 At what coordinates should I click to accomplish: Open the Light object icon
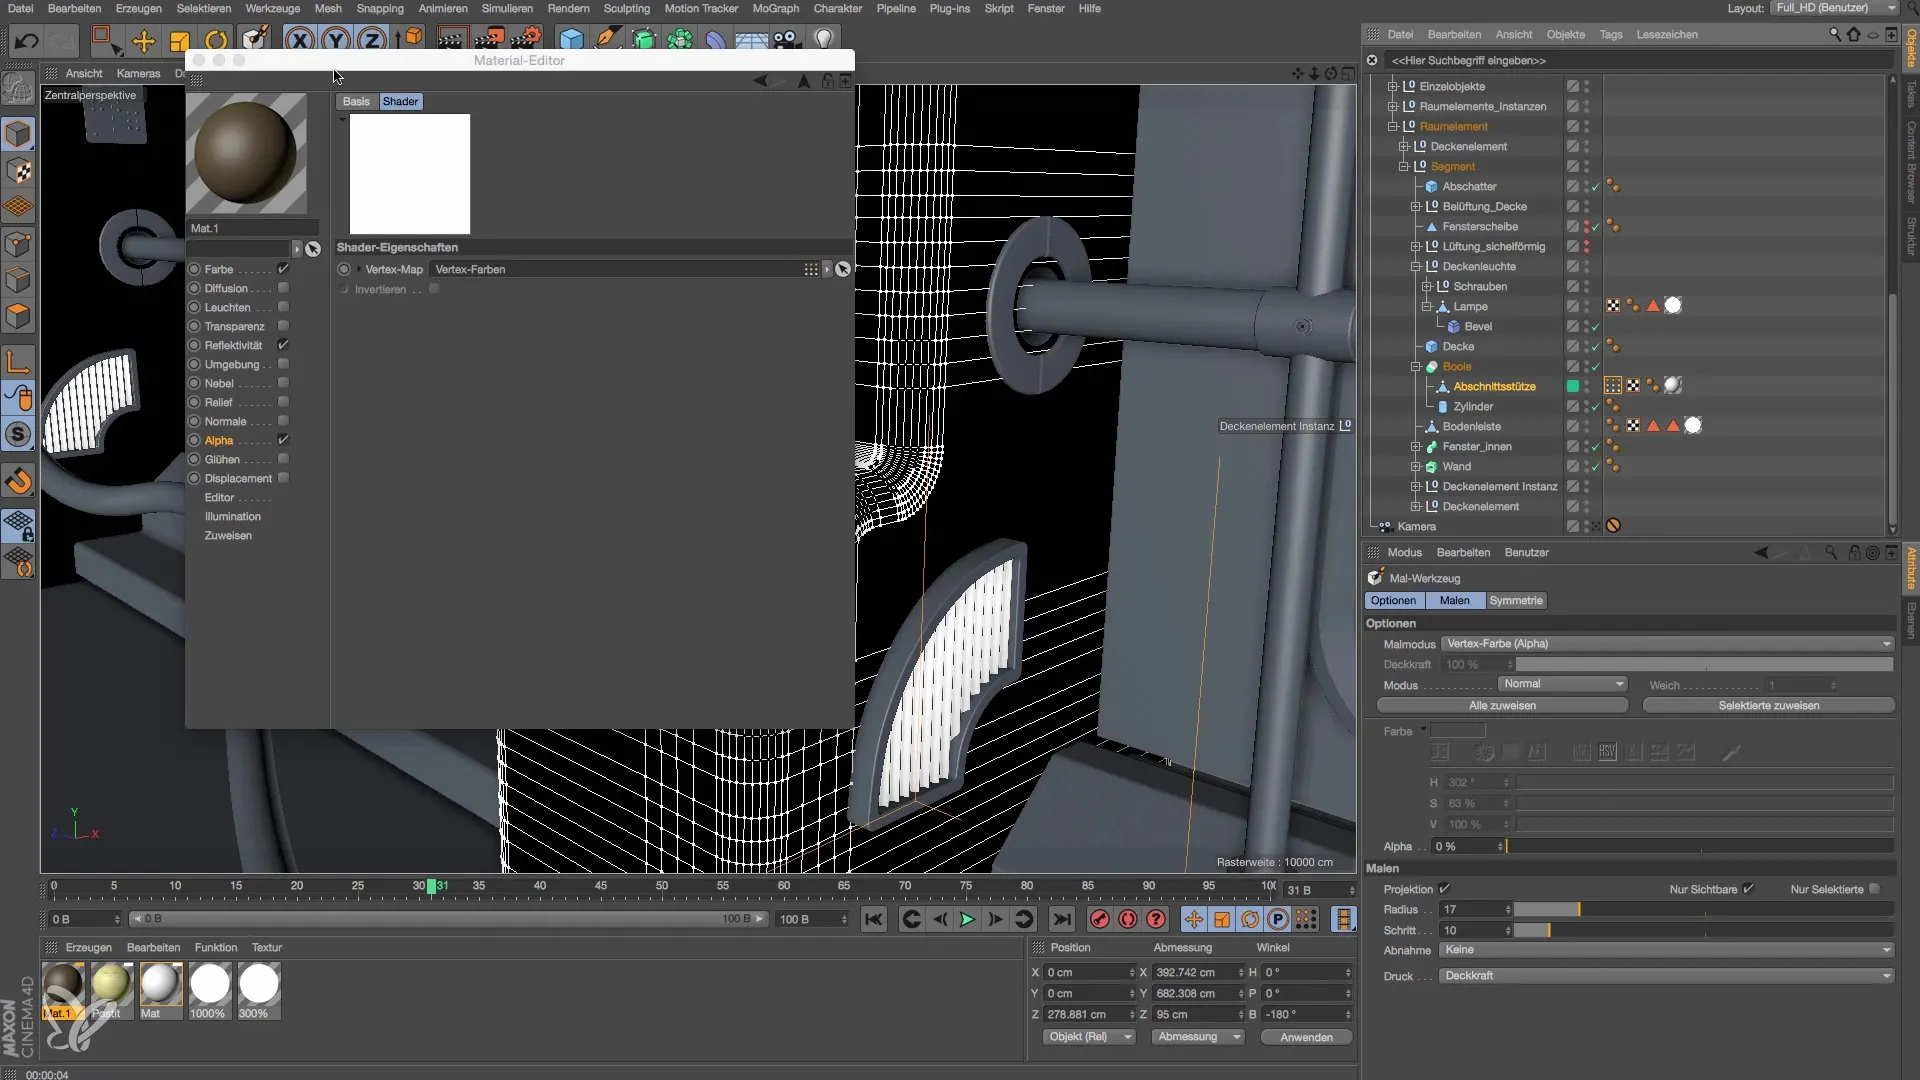823,41
